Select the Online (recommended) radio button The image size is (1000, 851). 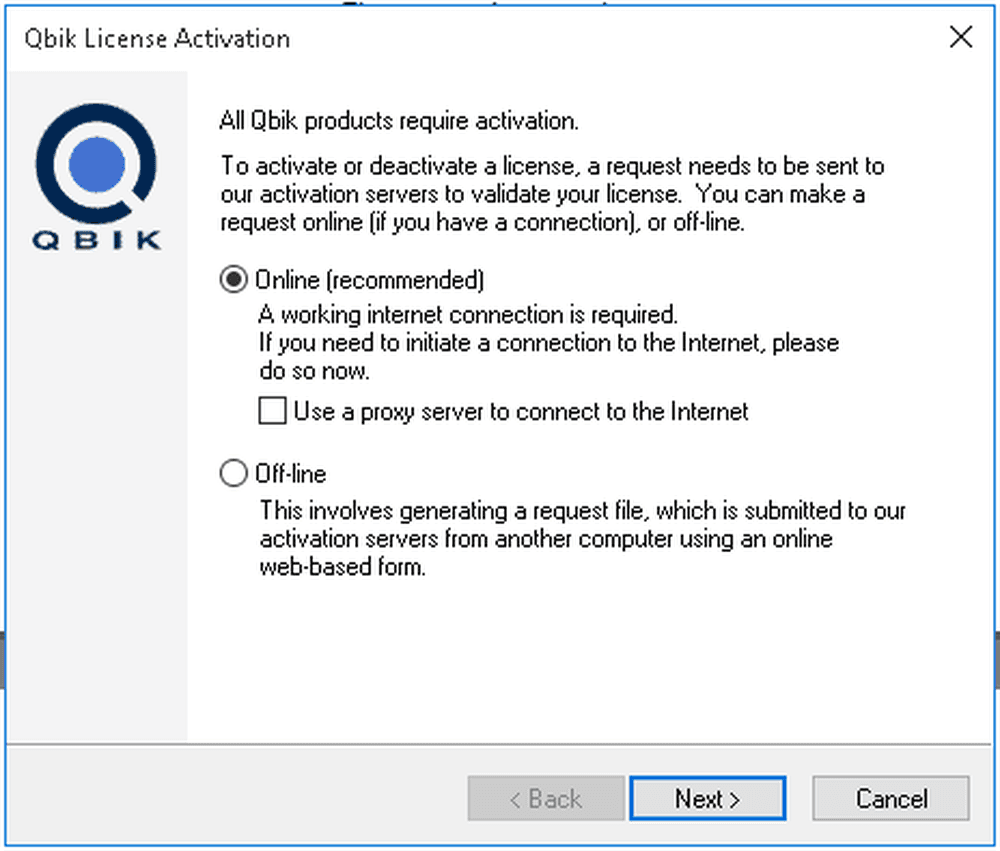point(233,279)
